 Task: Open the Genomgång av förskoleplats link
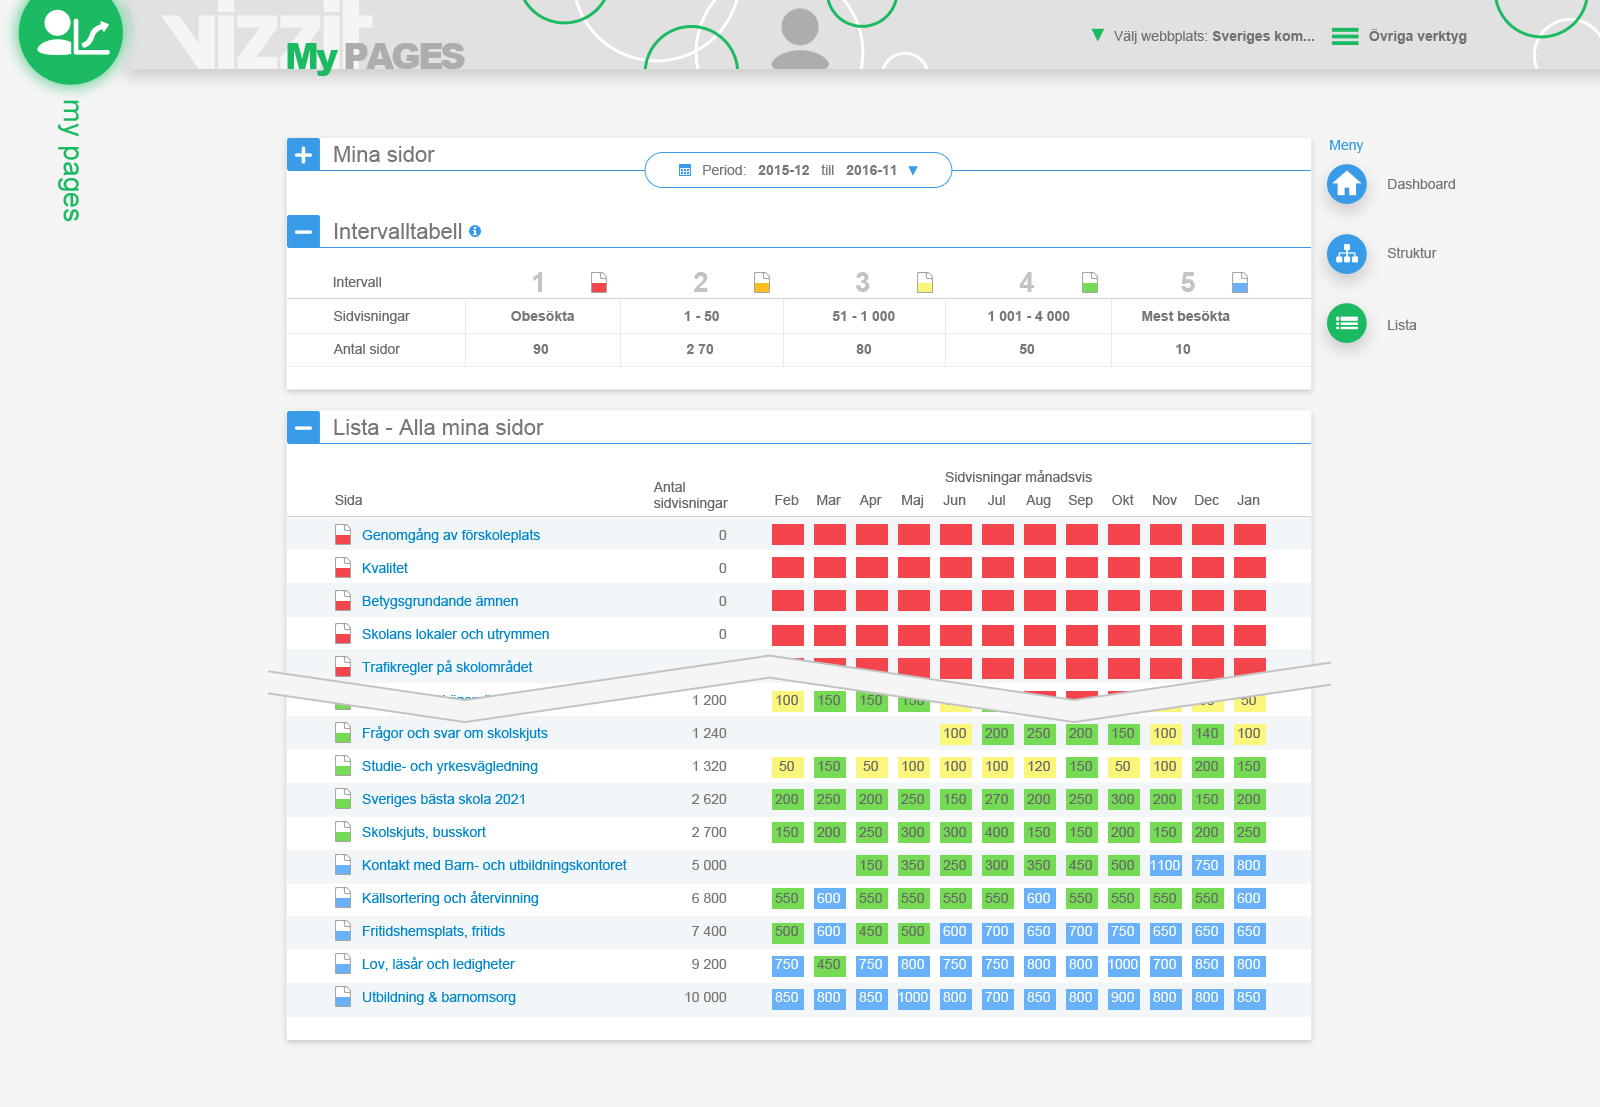[x=450, y=535]
